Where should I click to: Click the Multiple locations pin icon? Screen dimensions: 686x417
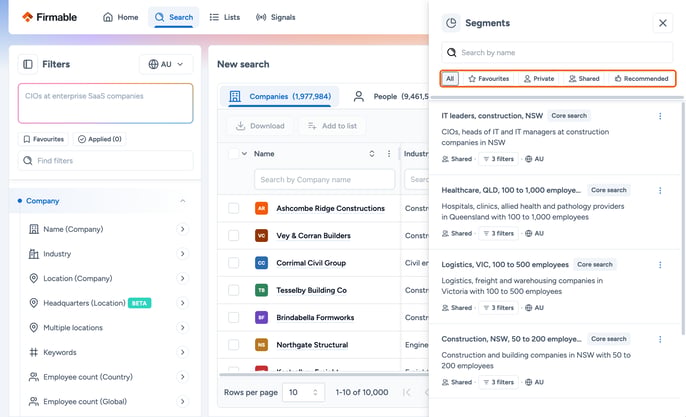click(x=34, y=328)
